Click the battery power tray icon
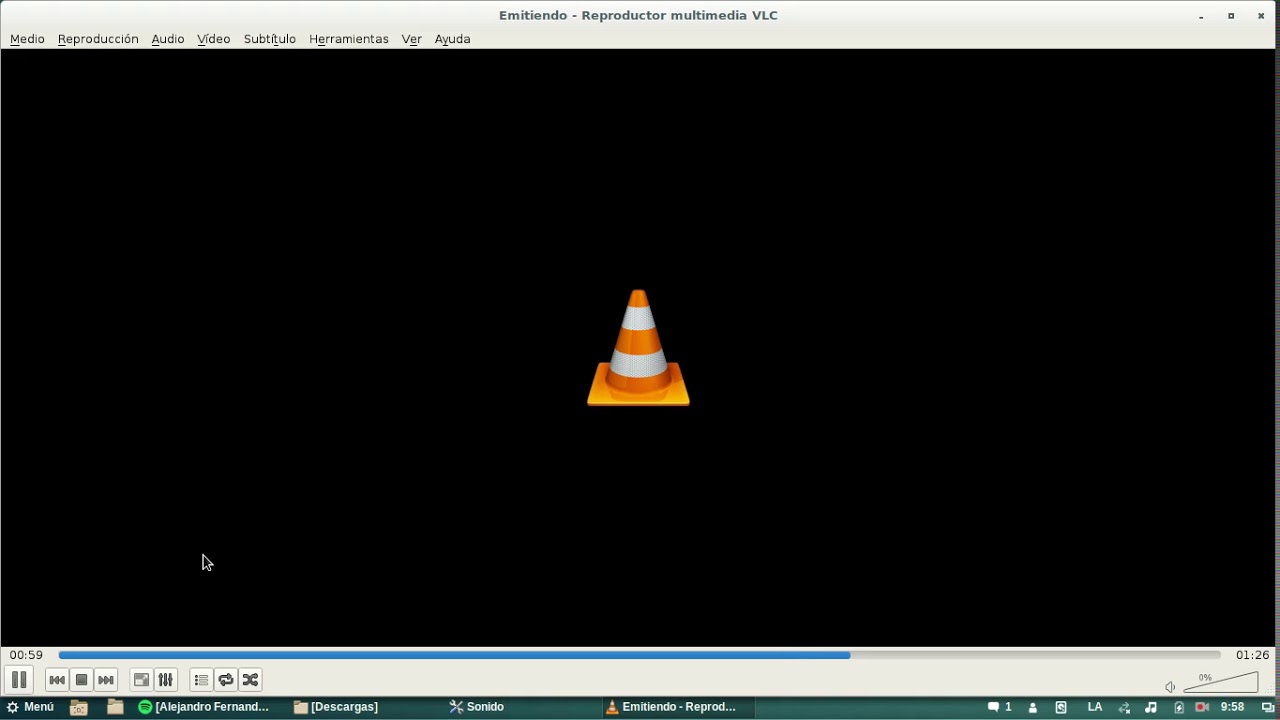1280x720 pixels. (x=1179, y=708)
